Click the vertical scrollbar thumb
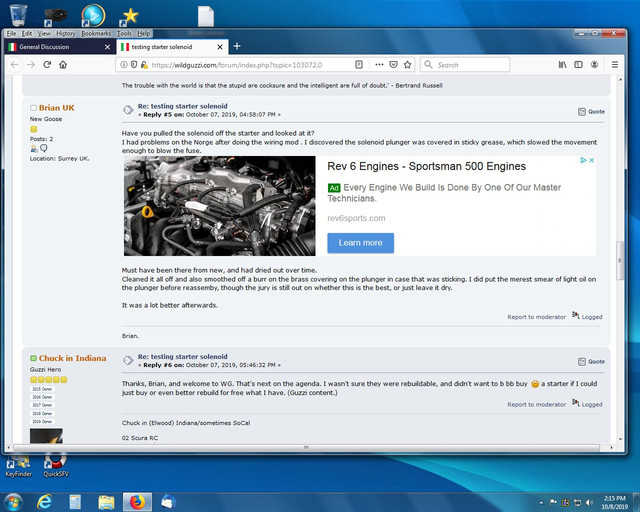The height and width of the screenshot is (512, 640). 620,260
